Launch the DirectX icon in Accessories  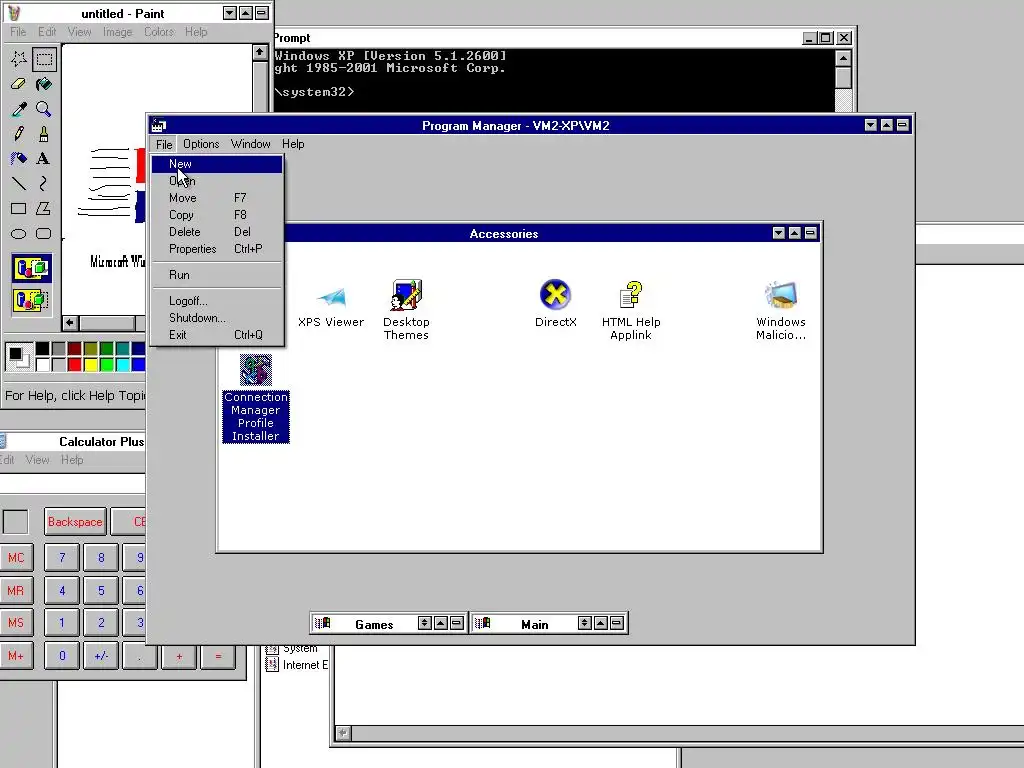point(556,304)
